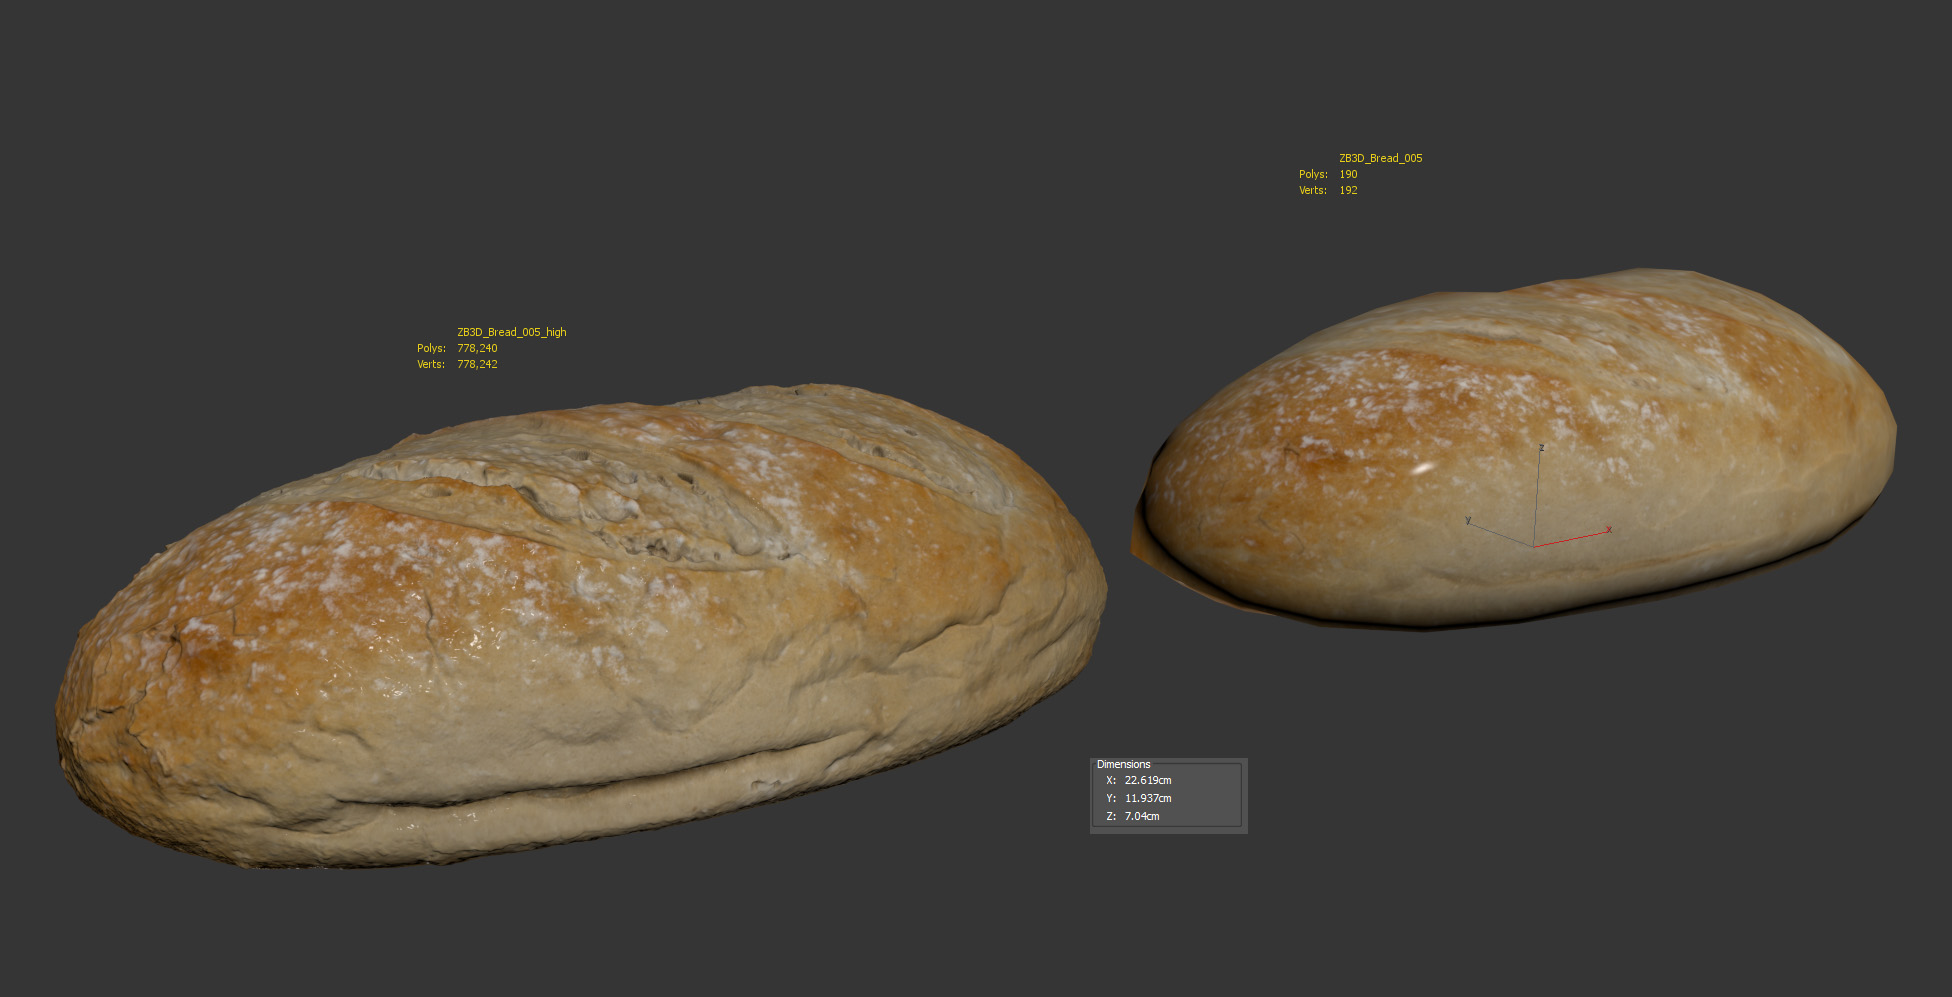
Task: Click the Z dimension value 7.04cm
Action: pyautogui.click(x=1142, y=816)
